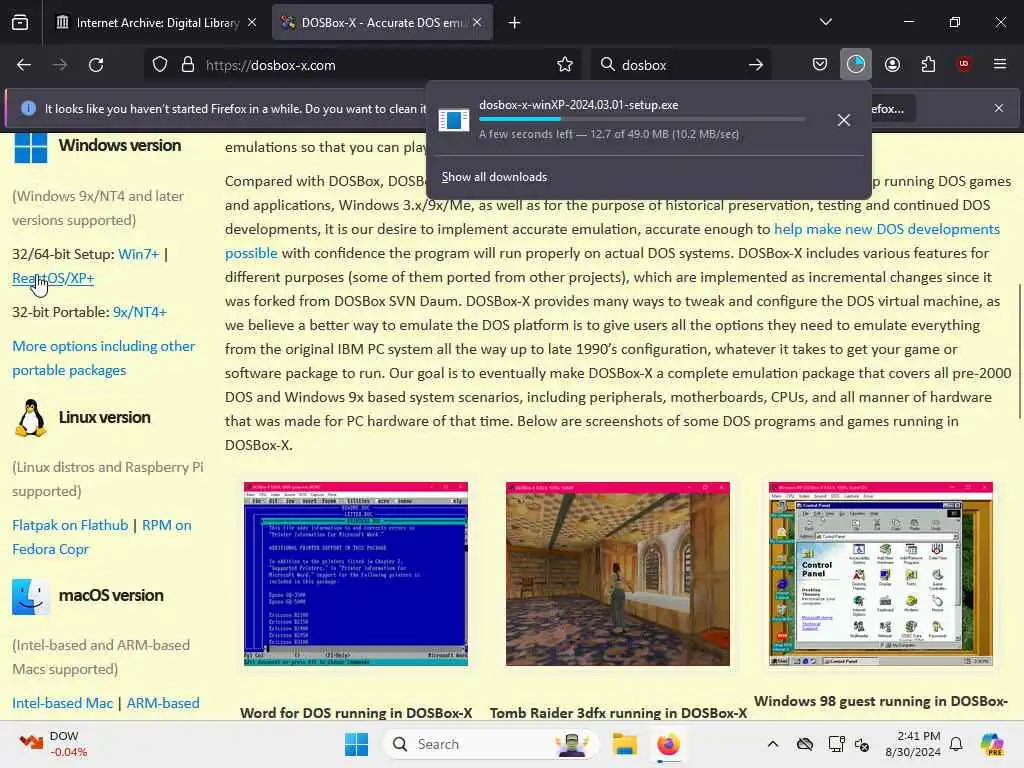Expand the list all tabs chevron
1024x768 pixels.
click(825, 22)
